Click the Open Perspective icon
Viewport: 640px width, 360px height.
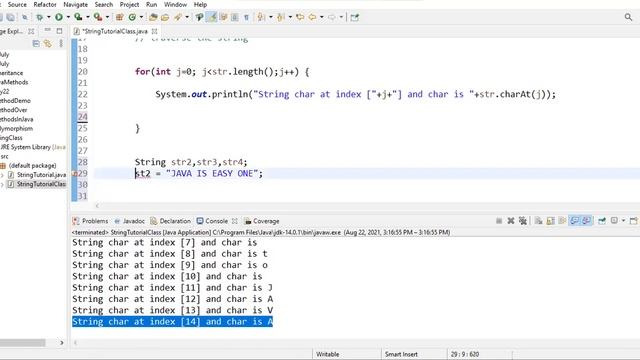[354, 17]
